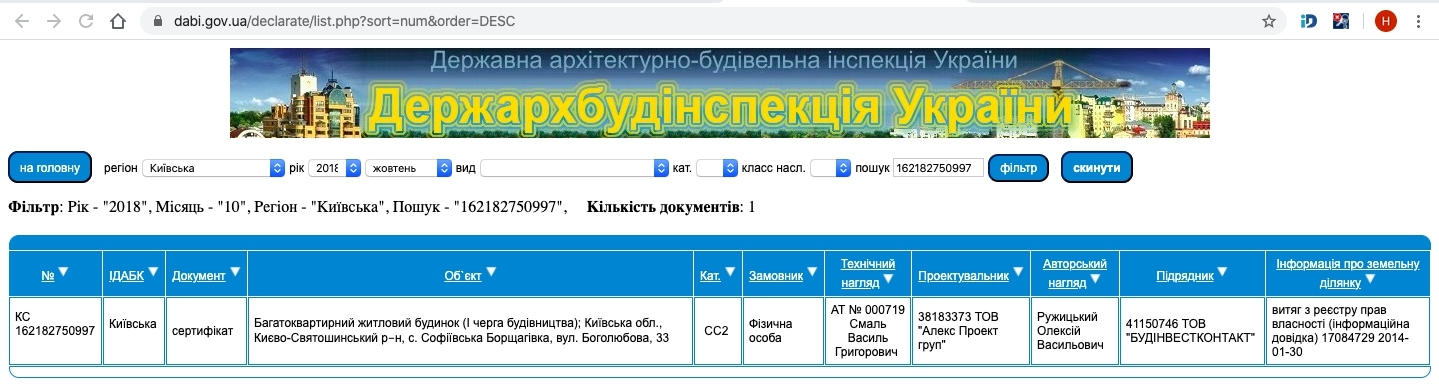Select the cell 'витяг з реєстру прав власності'

(x=1347, y=330)
